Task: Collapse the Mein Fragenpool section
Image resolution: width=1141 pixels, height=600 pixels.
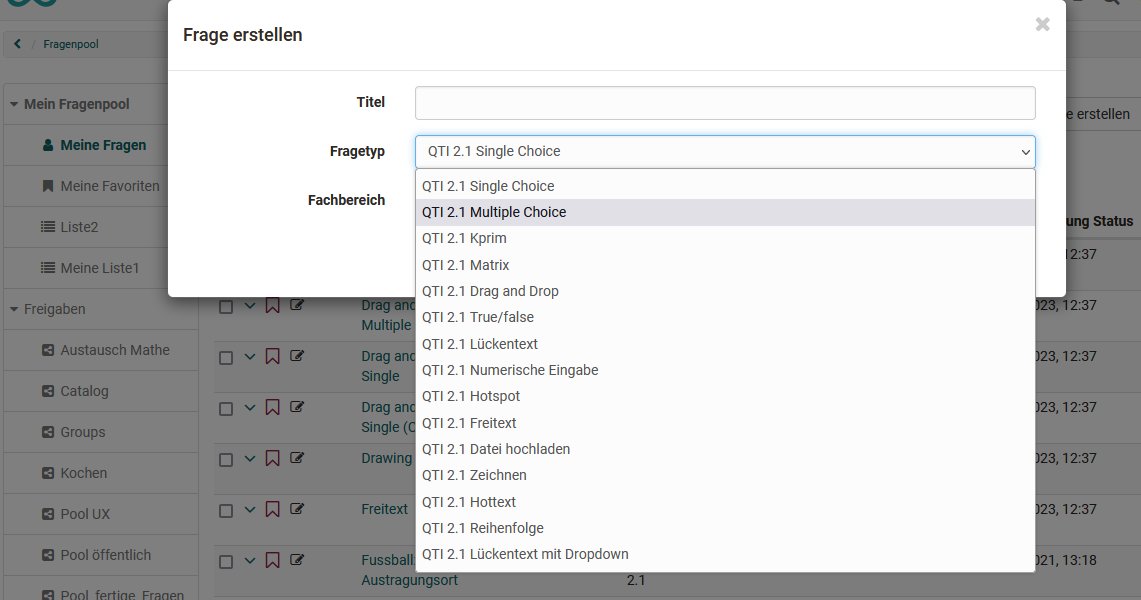Action: 14,104
